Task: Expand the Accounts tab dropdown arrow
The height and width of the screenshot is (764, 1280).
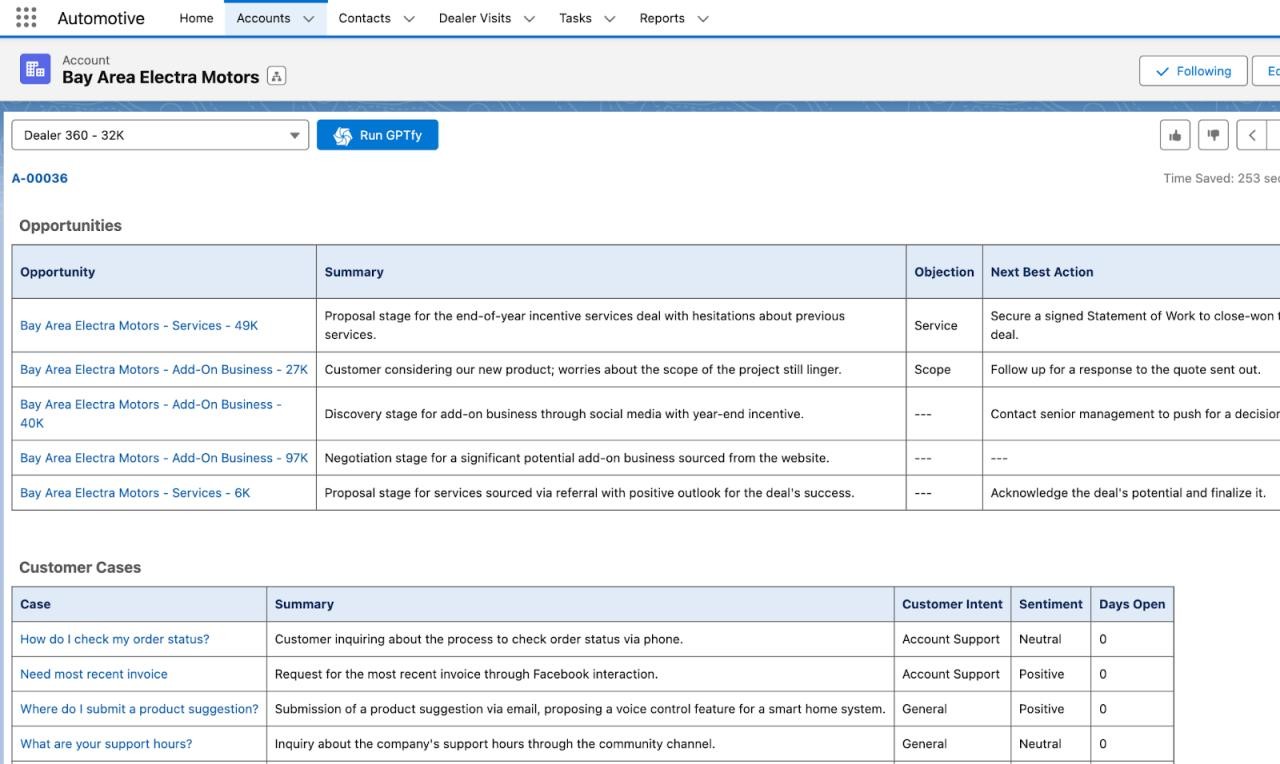Action: coord(310,18)
